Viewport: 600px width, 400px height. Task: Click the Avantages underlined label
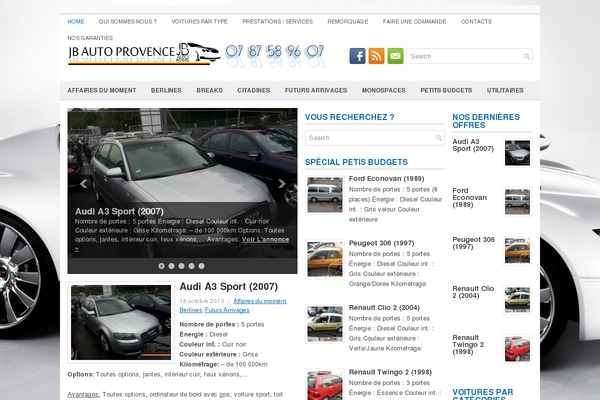[x=84, y=395]
